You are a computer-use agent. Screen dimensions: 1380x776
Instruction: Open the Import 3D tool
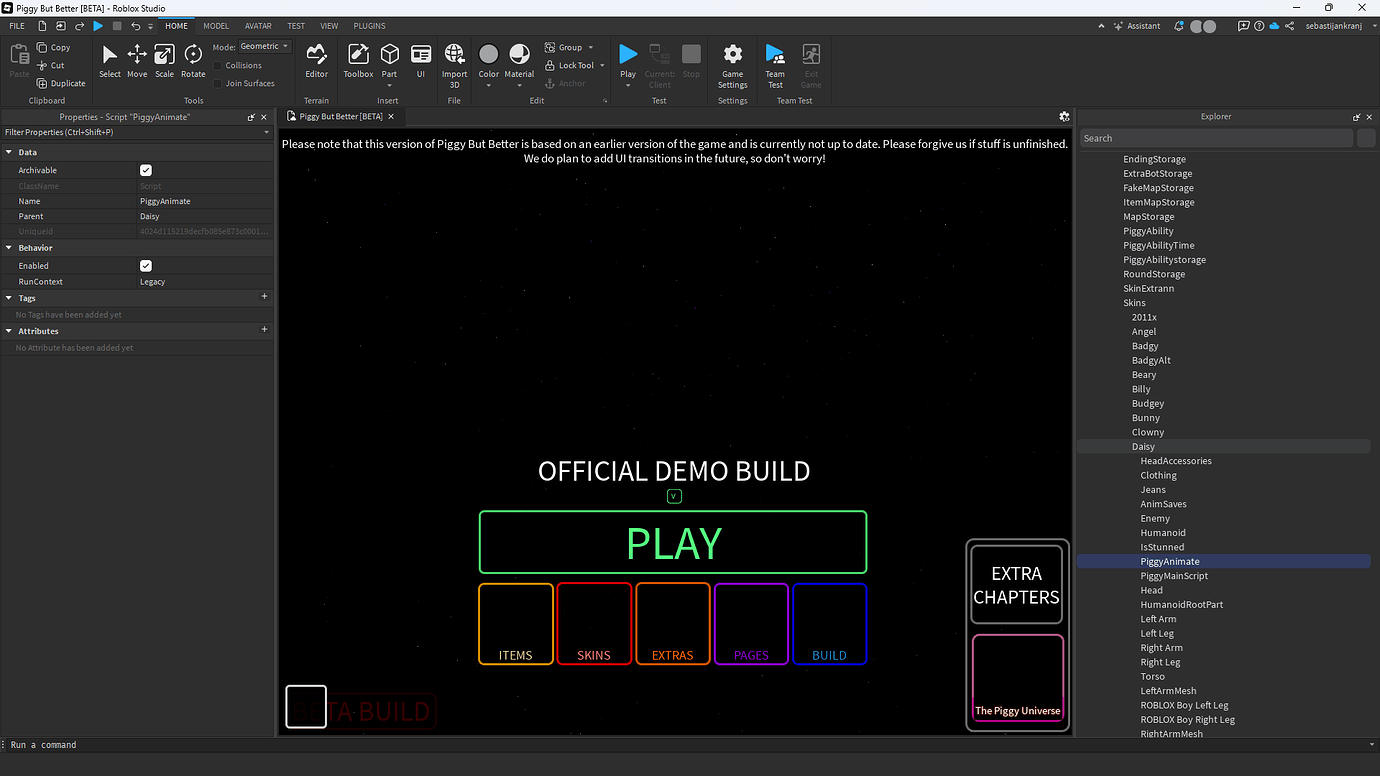[x=454, y=60]
